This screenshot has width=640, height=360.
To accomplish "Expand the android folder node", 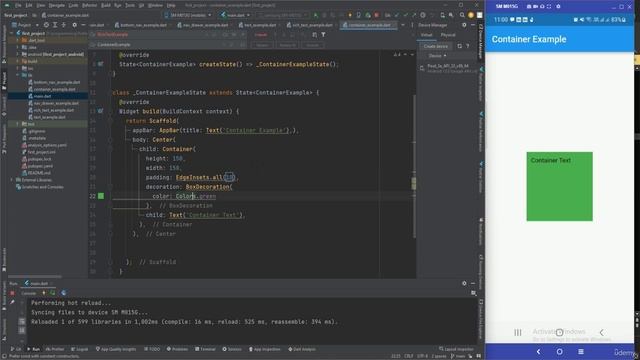I will pos(18,54).
